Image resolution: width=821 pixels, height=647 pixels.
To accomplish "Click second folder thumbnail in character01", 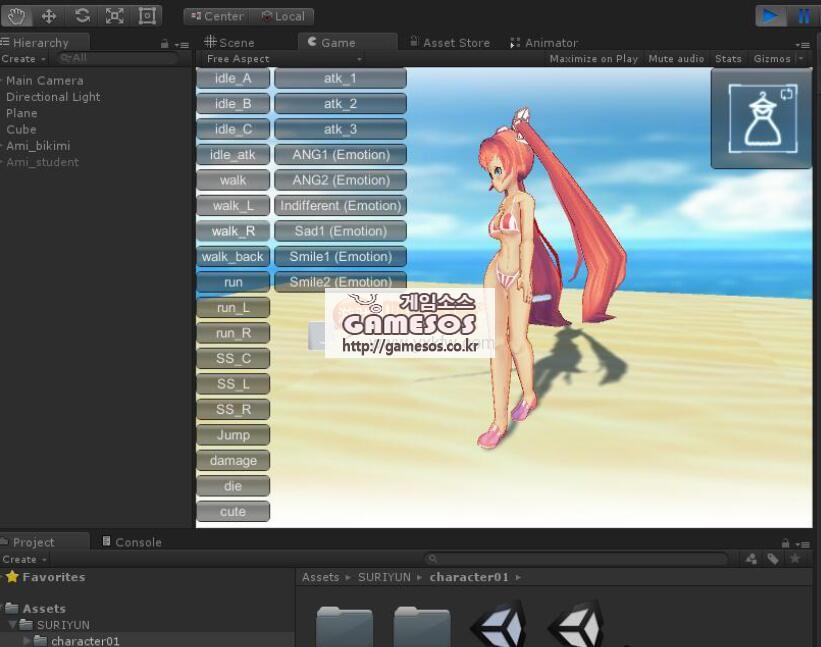I will 422,627.
